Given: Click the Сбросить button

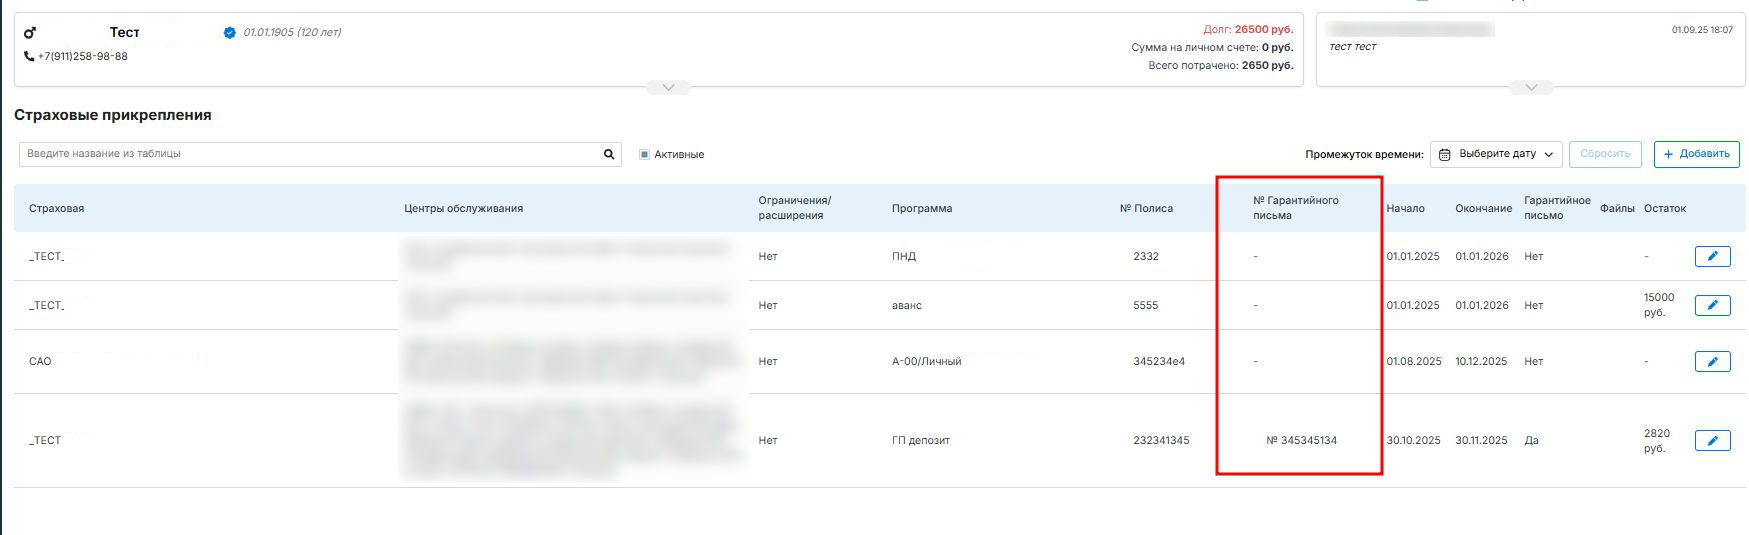Looking at the screenshot, I should (1604, 154).
